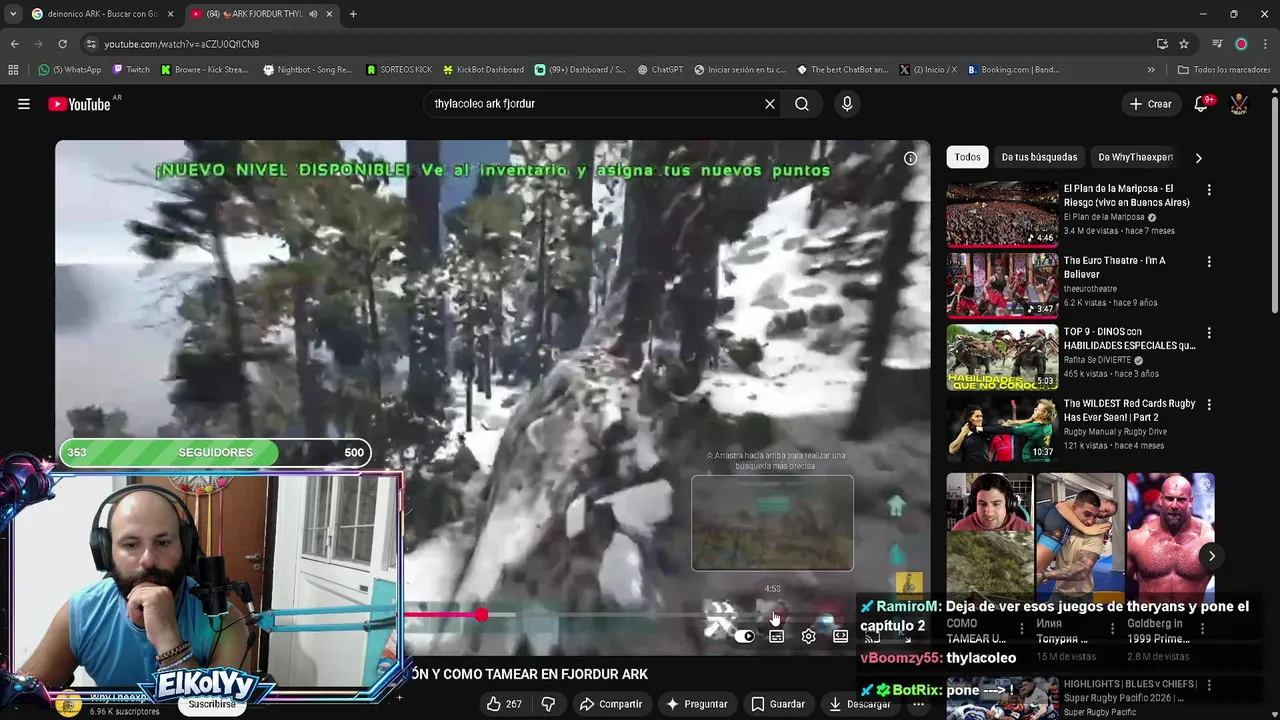Like the video with 267 likes
The height and width of the screenshot is (720, 1280).
click(504, 704)
